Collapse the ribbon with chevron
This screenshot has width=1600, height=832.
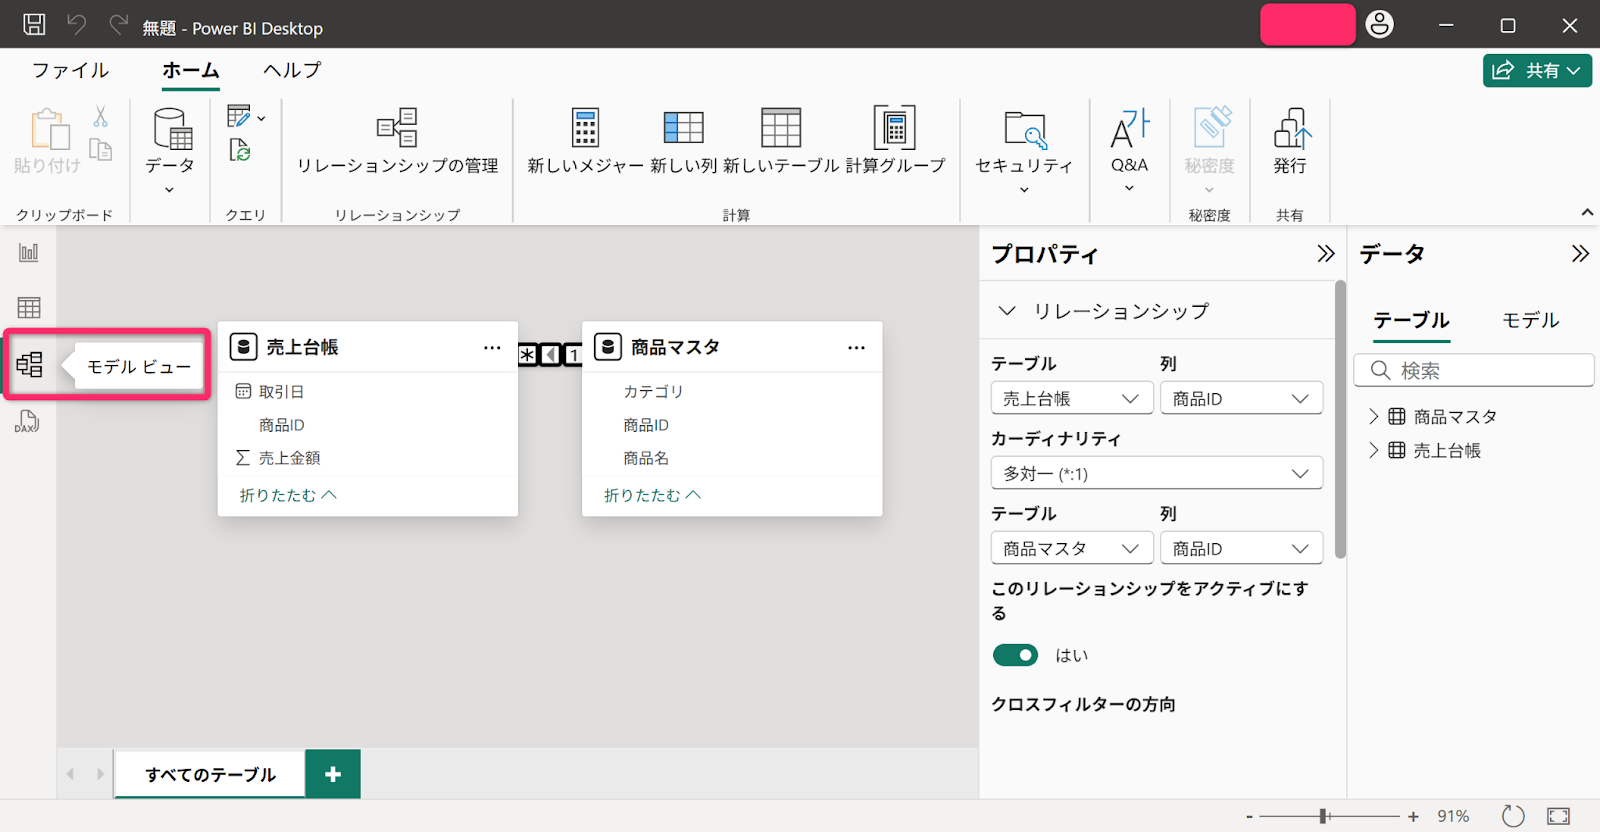(1587, 212)
